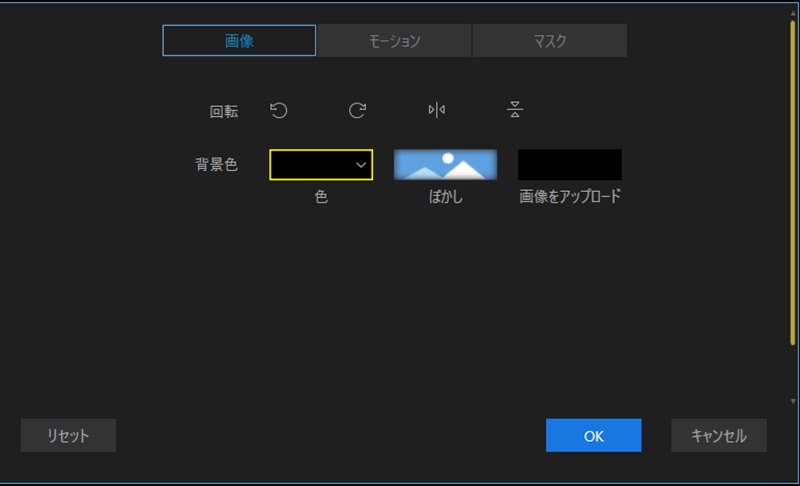800x486 pixels.
Task: Select the ぼかし blur background thumbnail
Action: (x=445, y=165)
